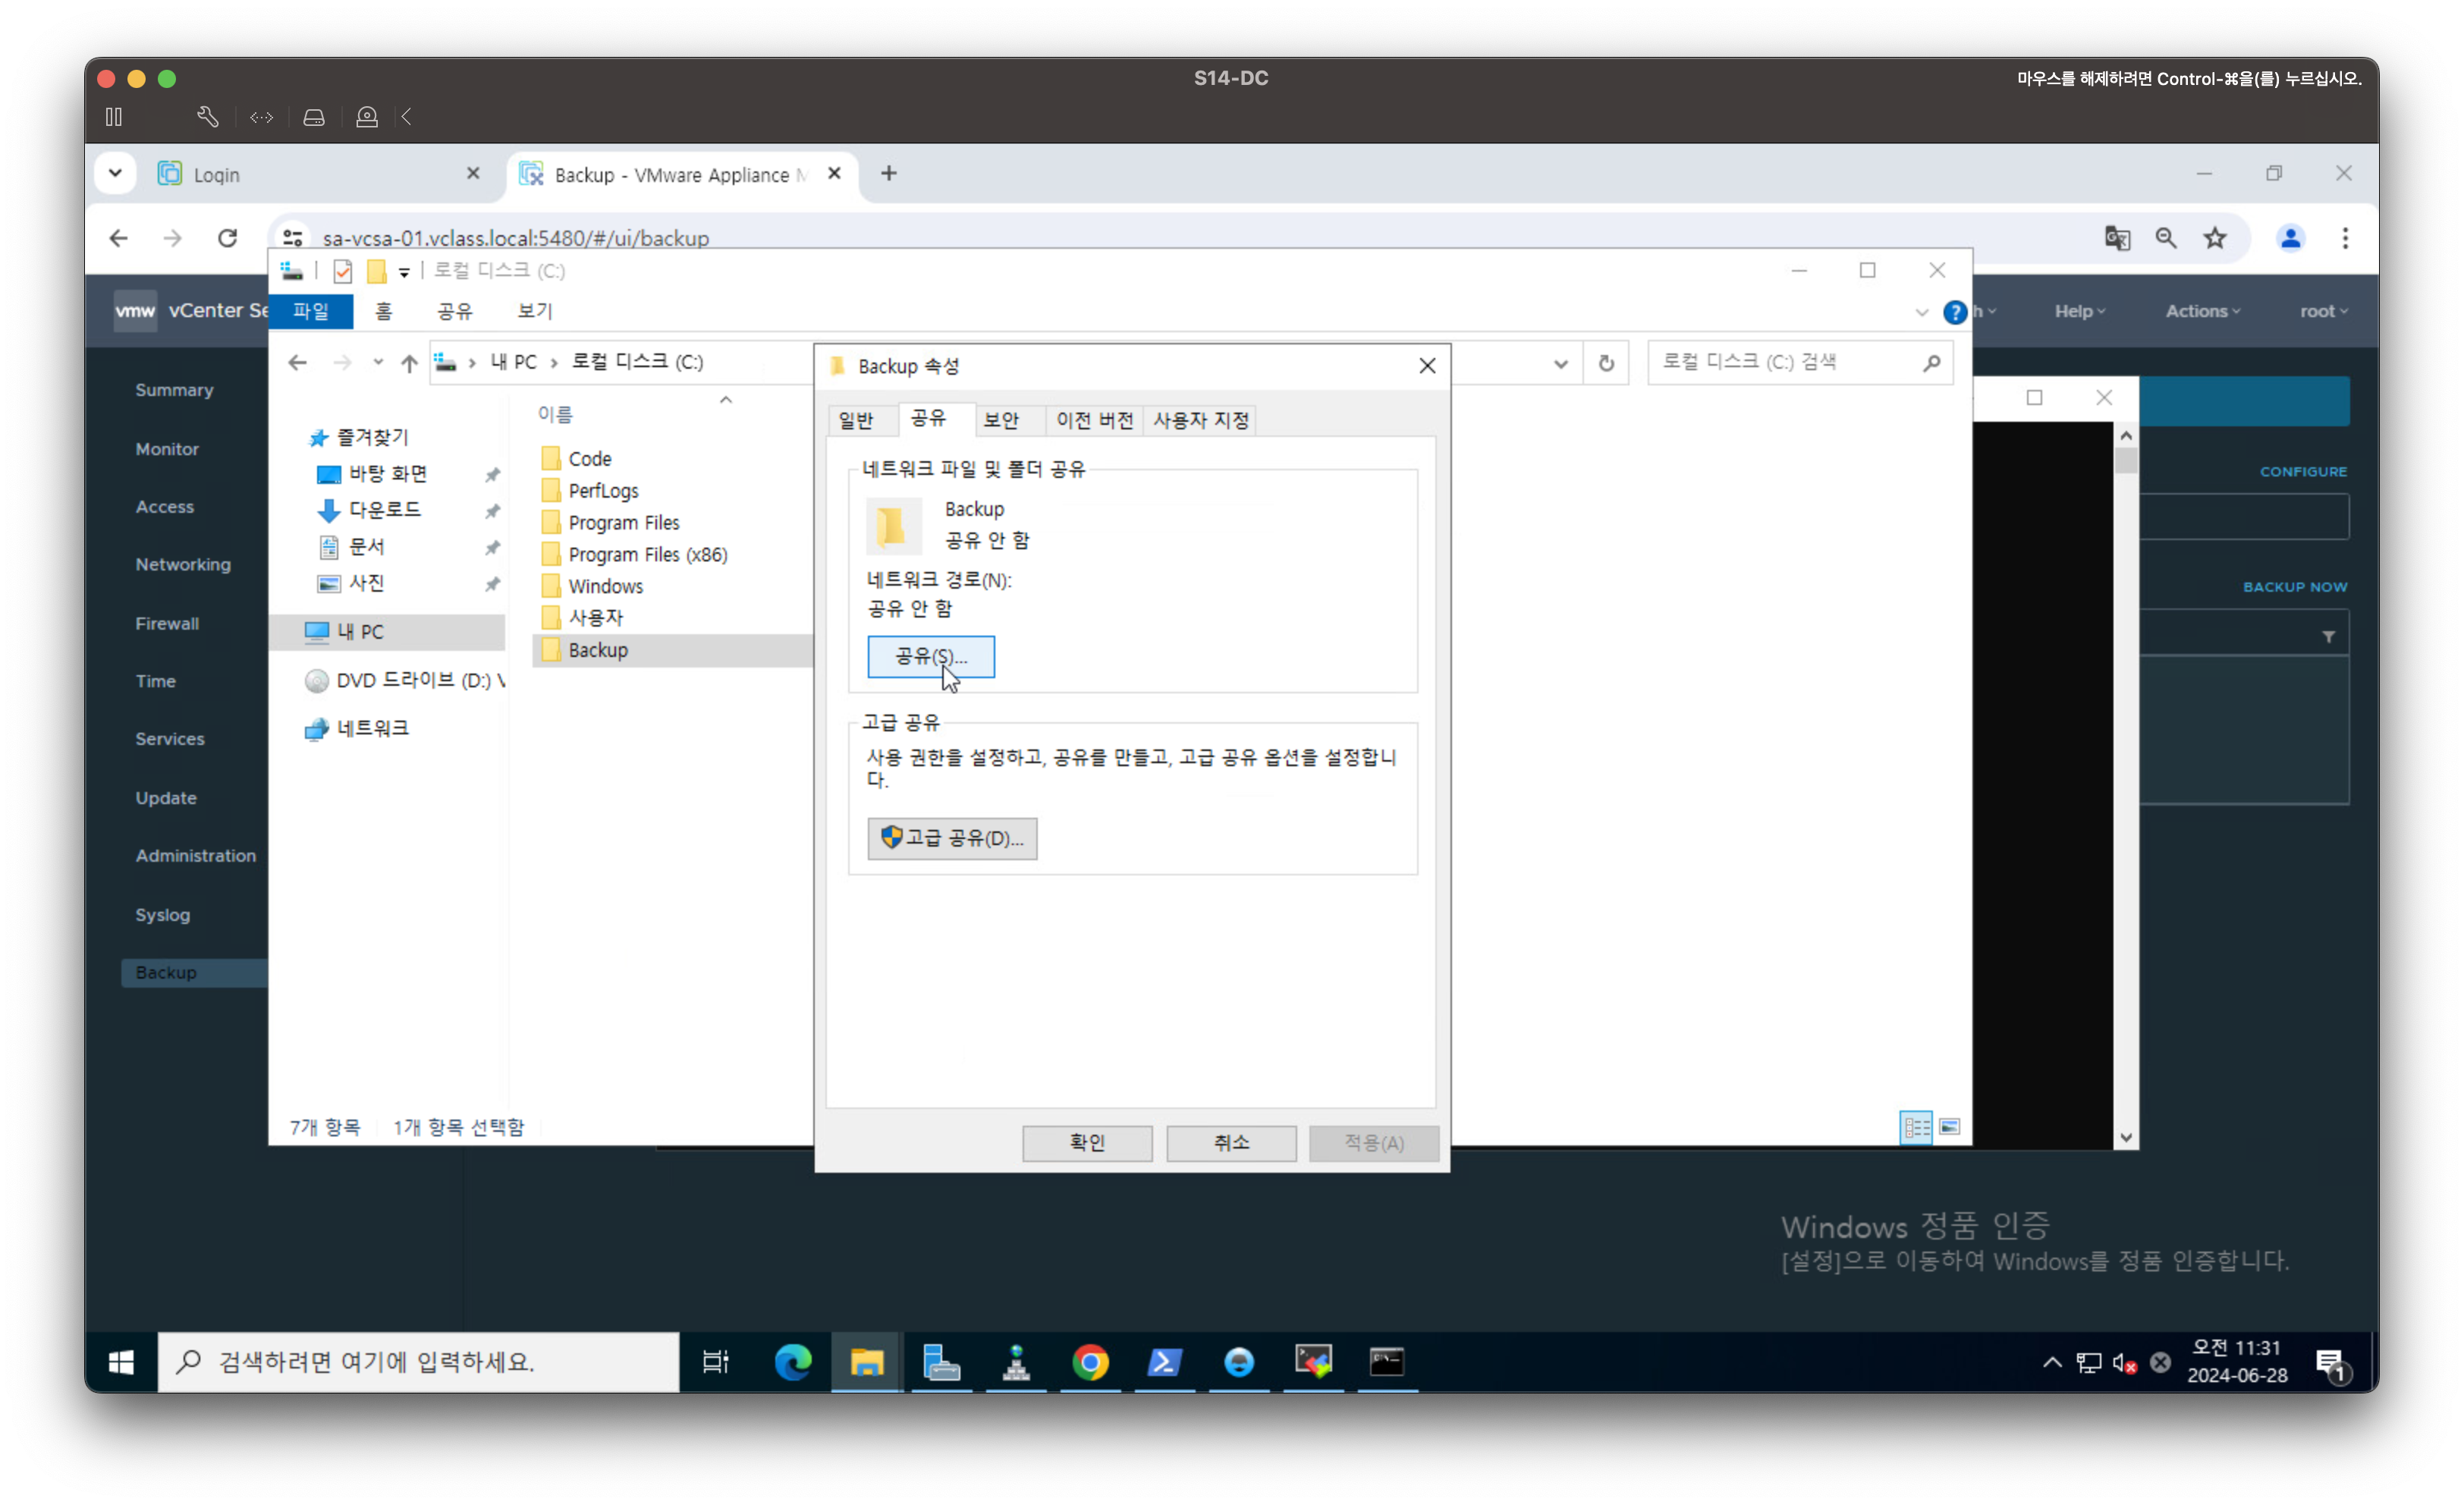Open VM settings wrench icon
This screenshot has height=1505, width=2464.
[x=207, y=117]
